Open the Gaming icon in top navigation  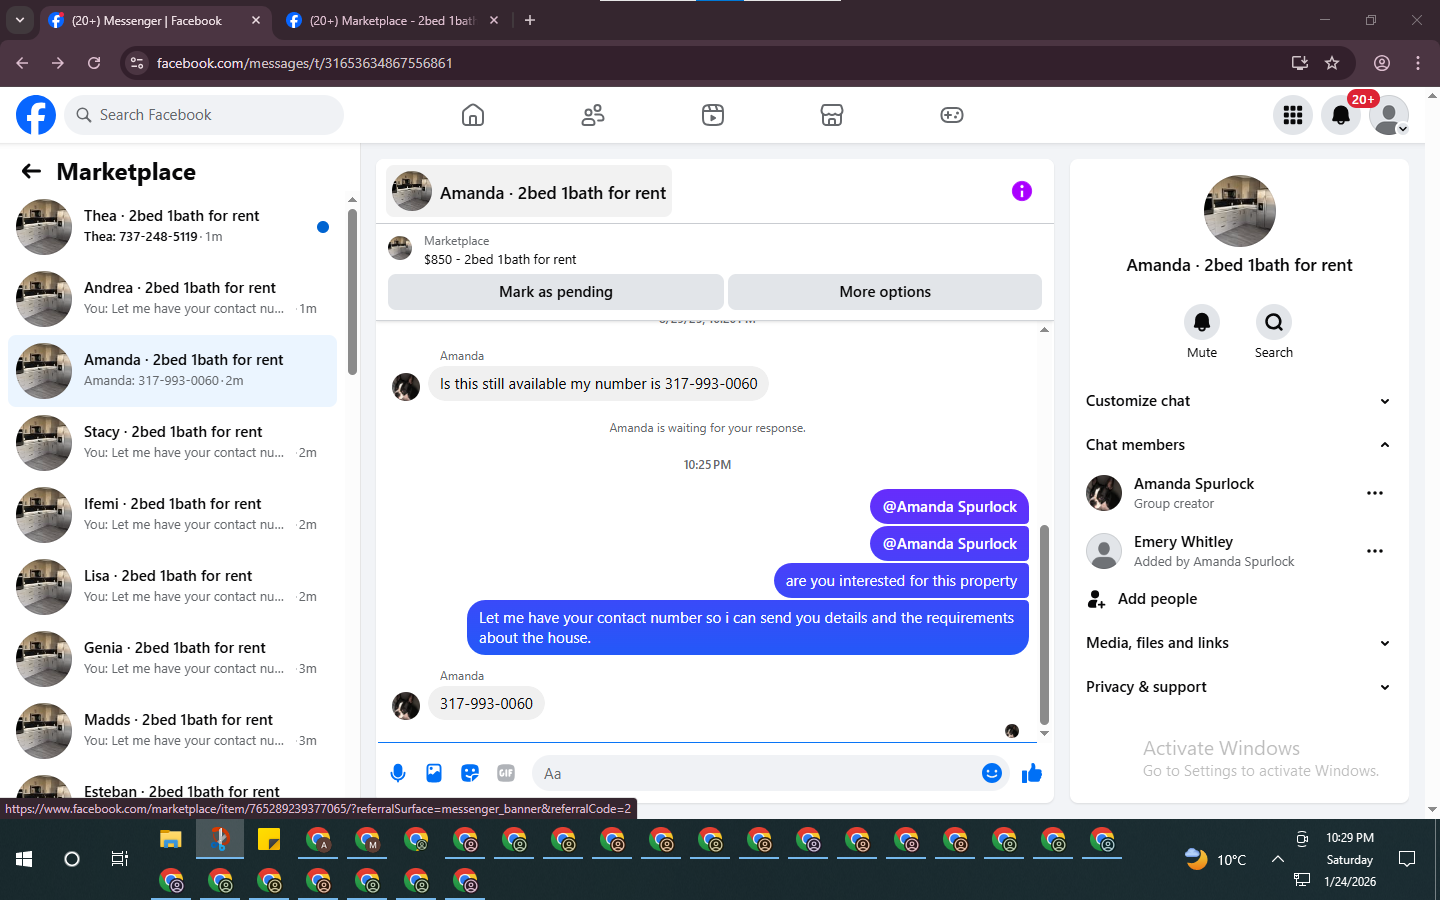[x=952, y=115]
